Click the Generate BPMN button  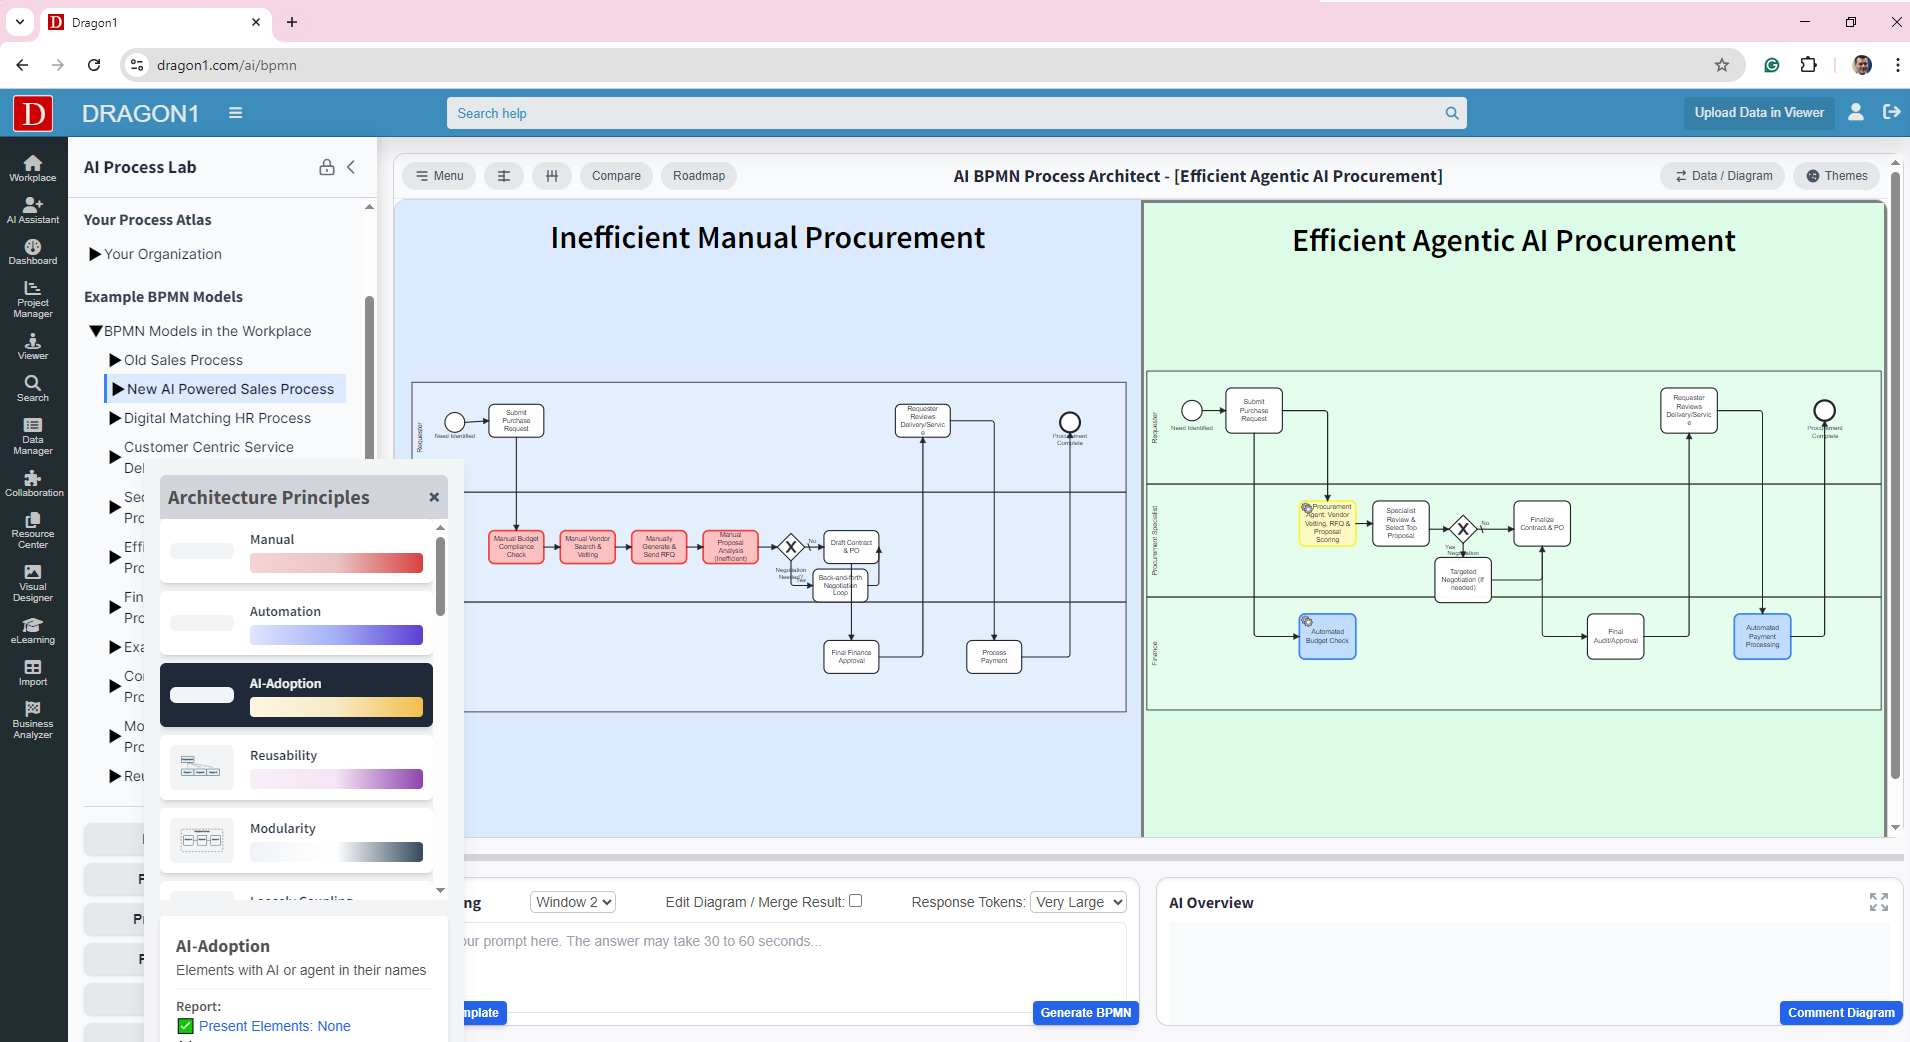coord(1085,1013)
